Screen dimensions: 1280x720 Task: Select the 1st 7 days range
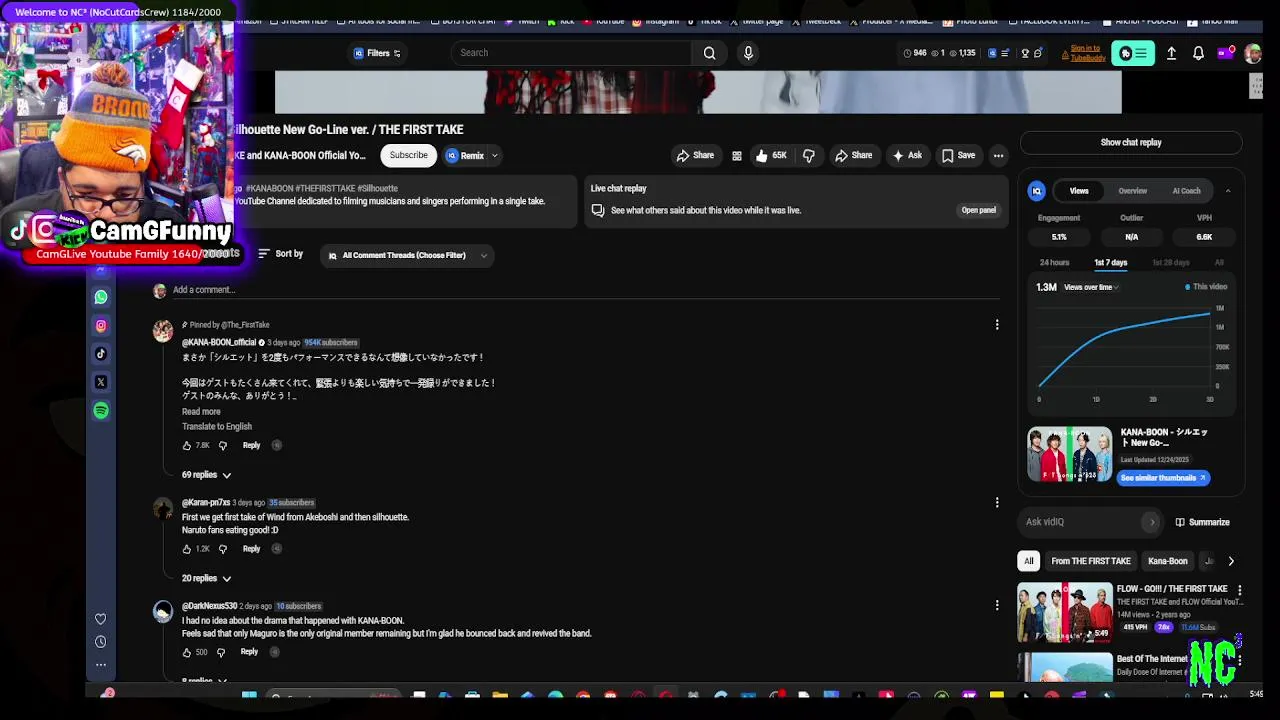[1110, 263]
